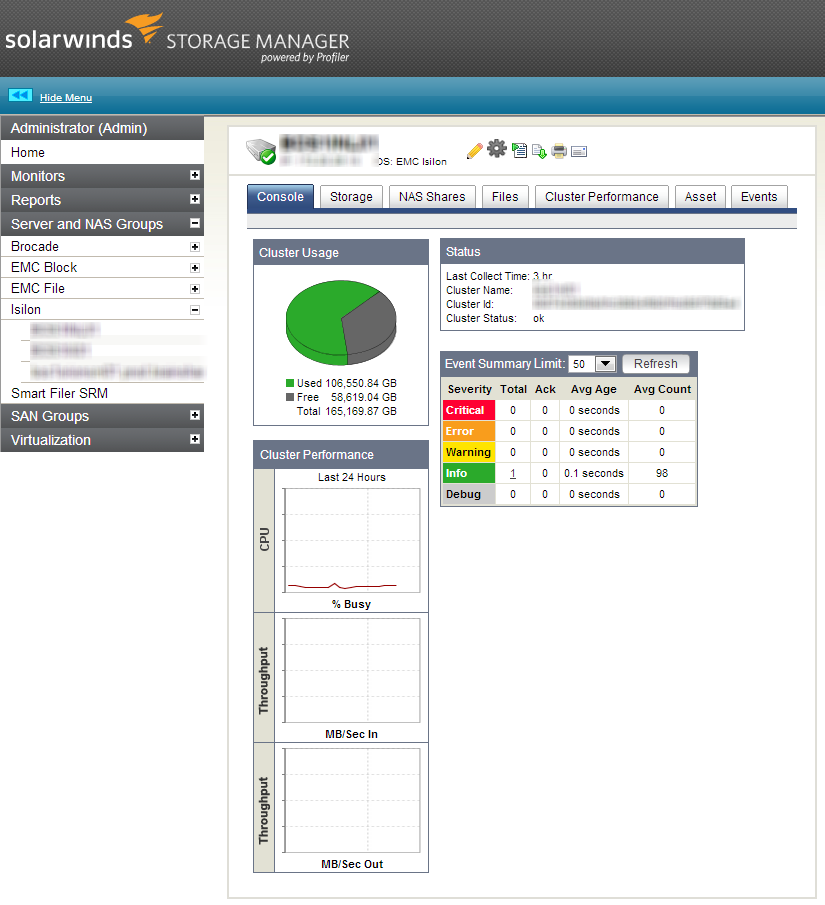
Task: Click the Critical severity cell
Action: 469,410
